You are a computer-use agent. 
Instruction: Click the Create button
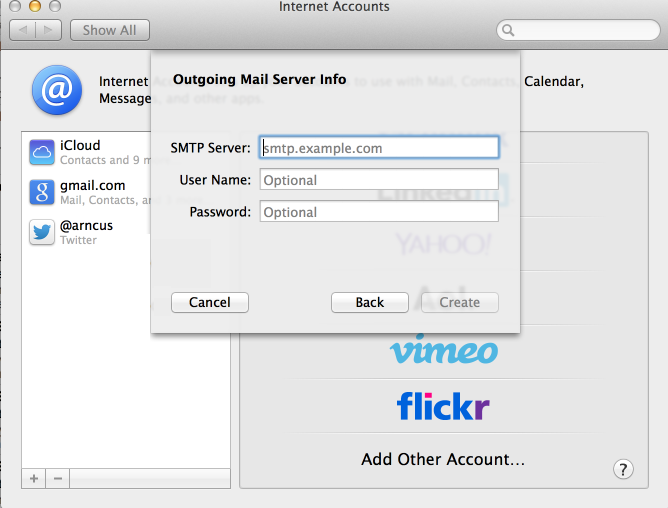tap(460, 303)
